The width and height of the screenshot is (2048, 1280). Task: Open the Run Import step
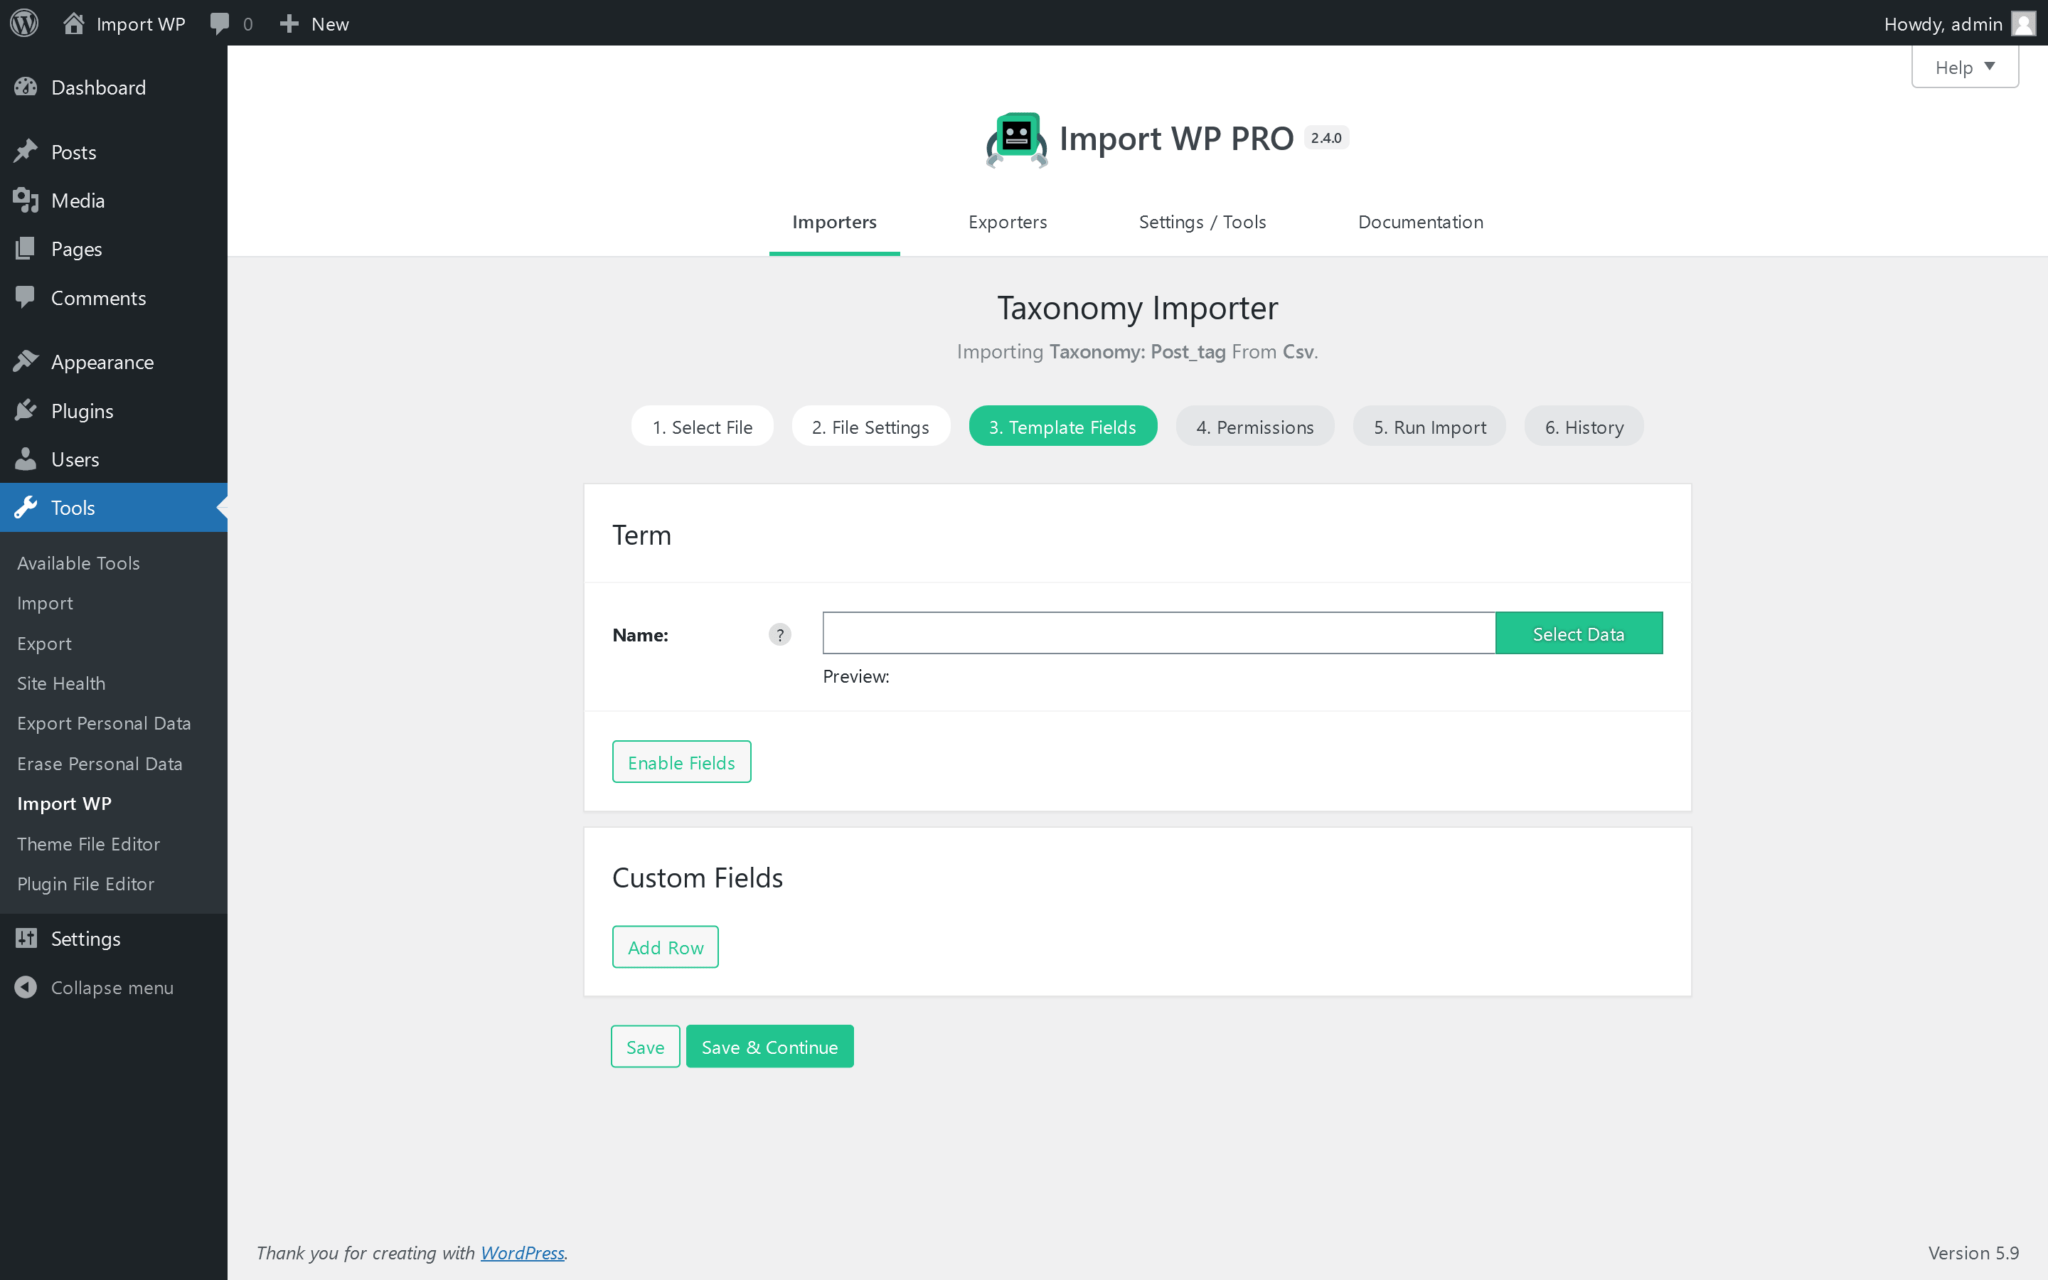1429,426
